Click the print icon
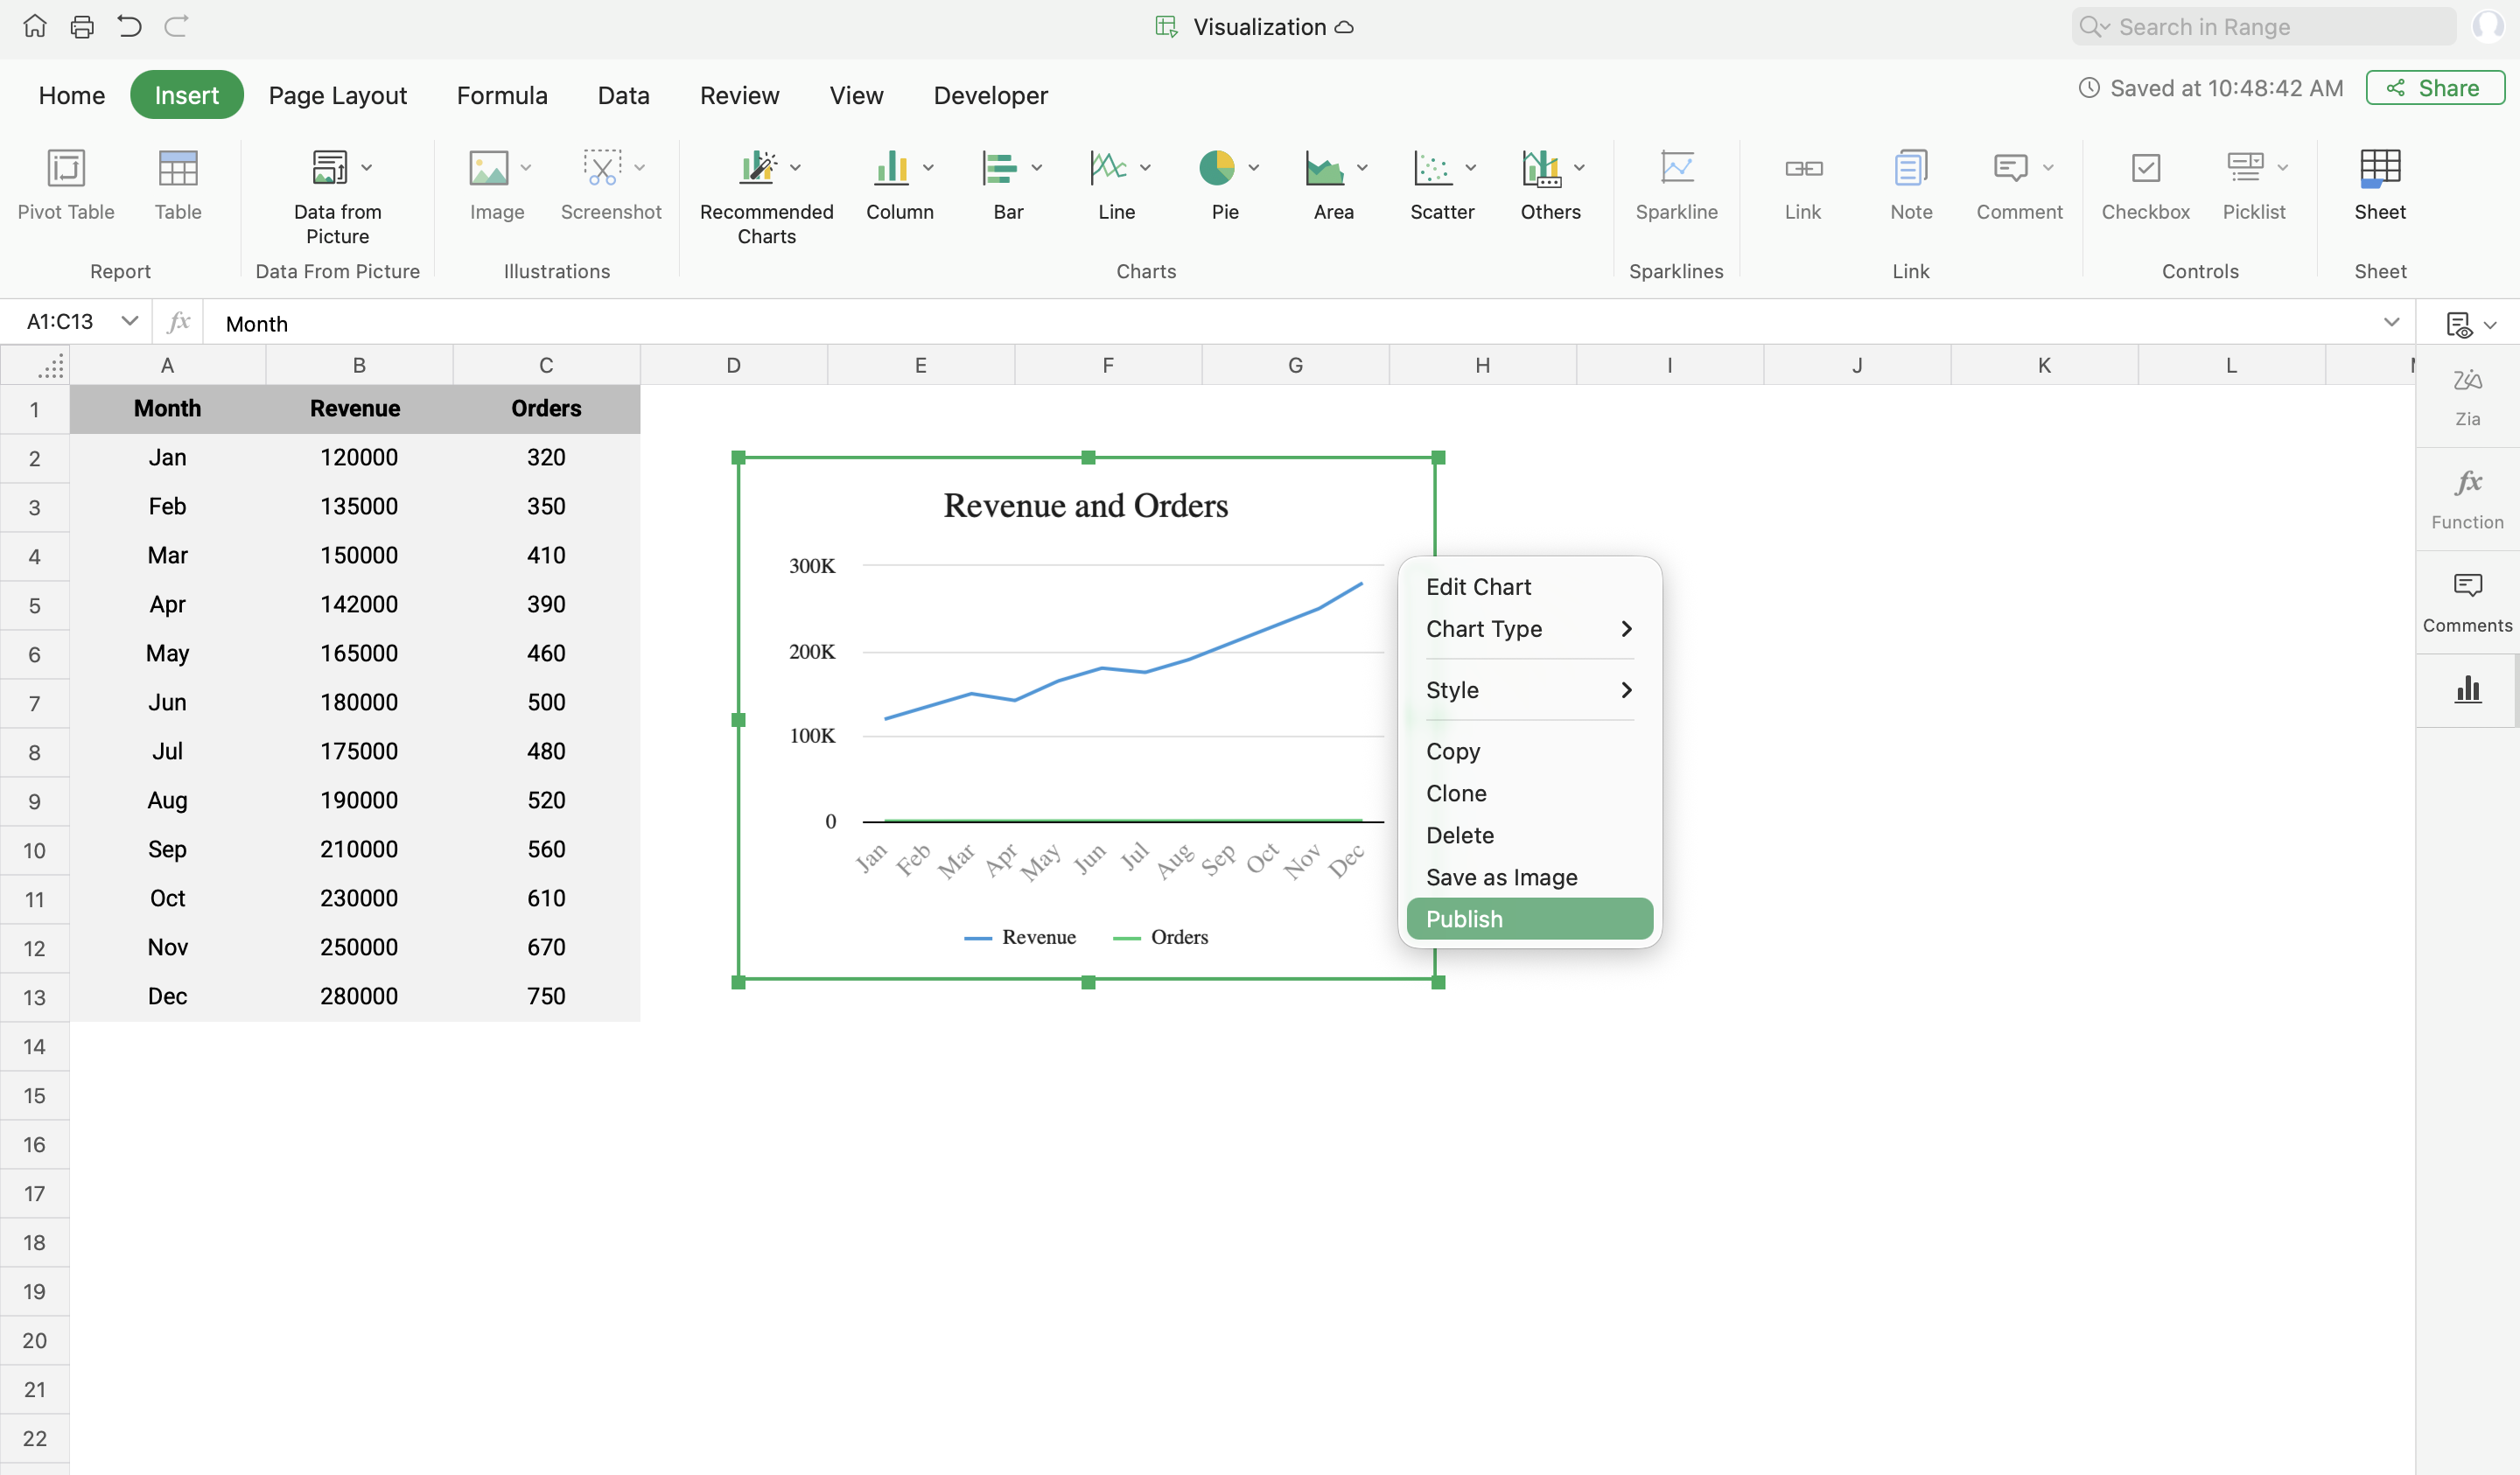 [x=82, y=27]
